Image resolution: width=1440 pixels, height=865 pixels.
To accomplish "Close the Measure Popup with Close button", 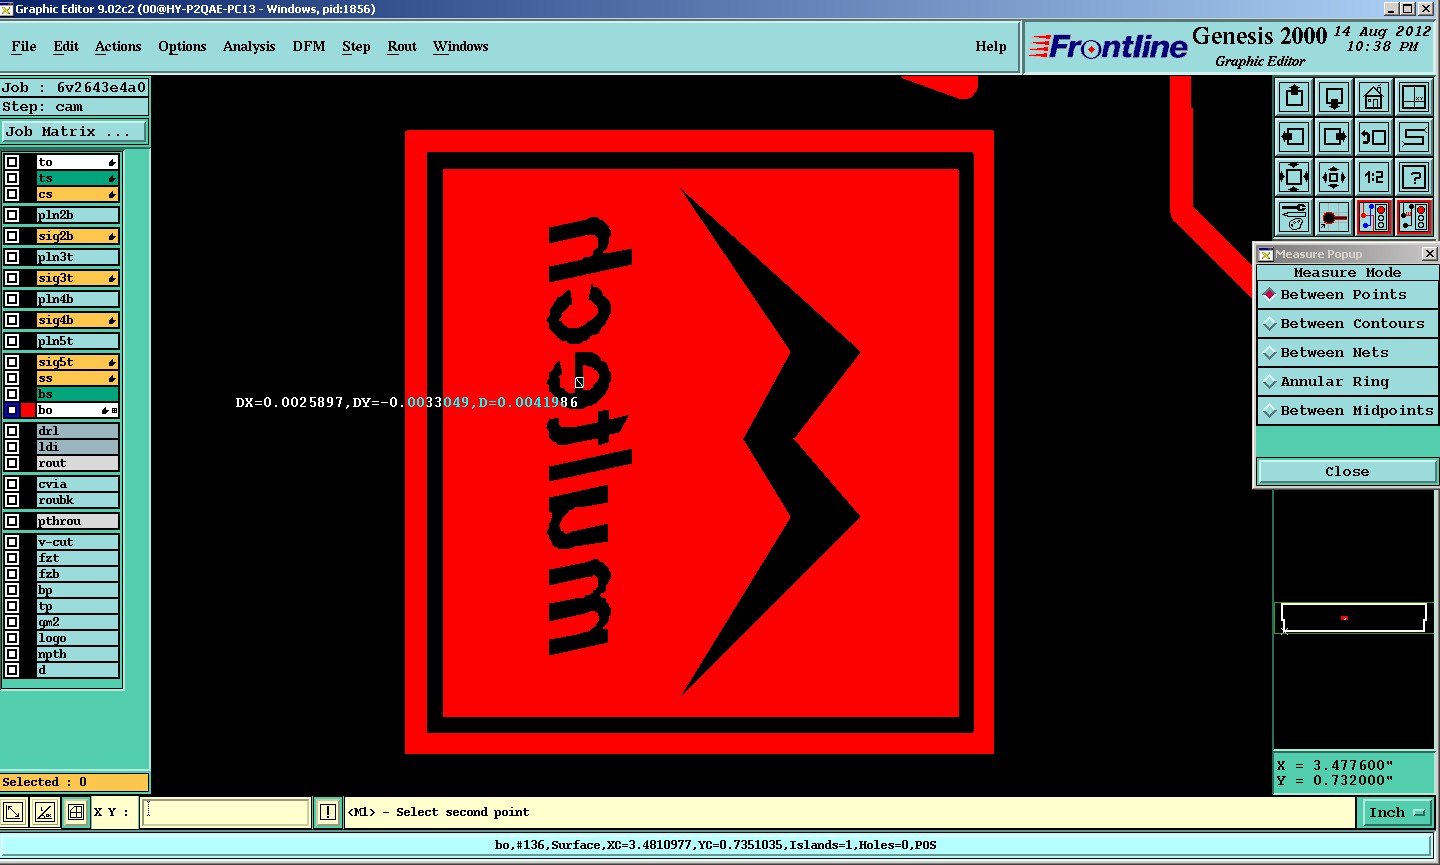I will [x=1347, y=471].
